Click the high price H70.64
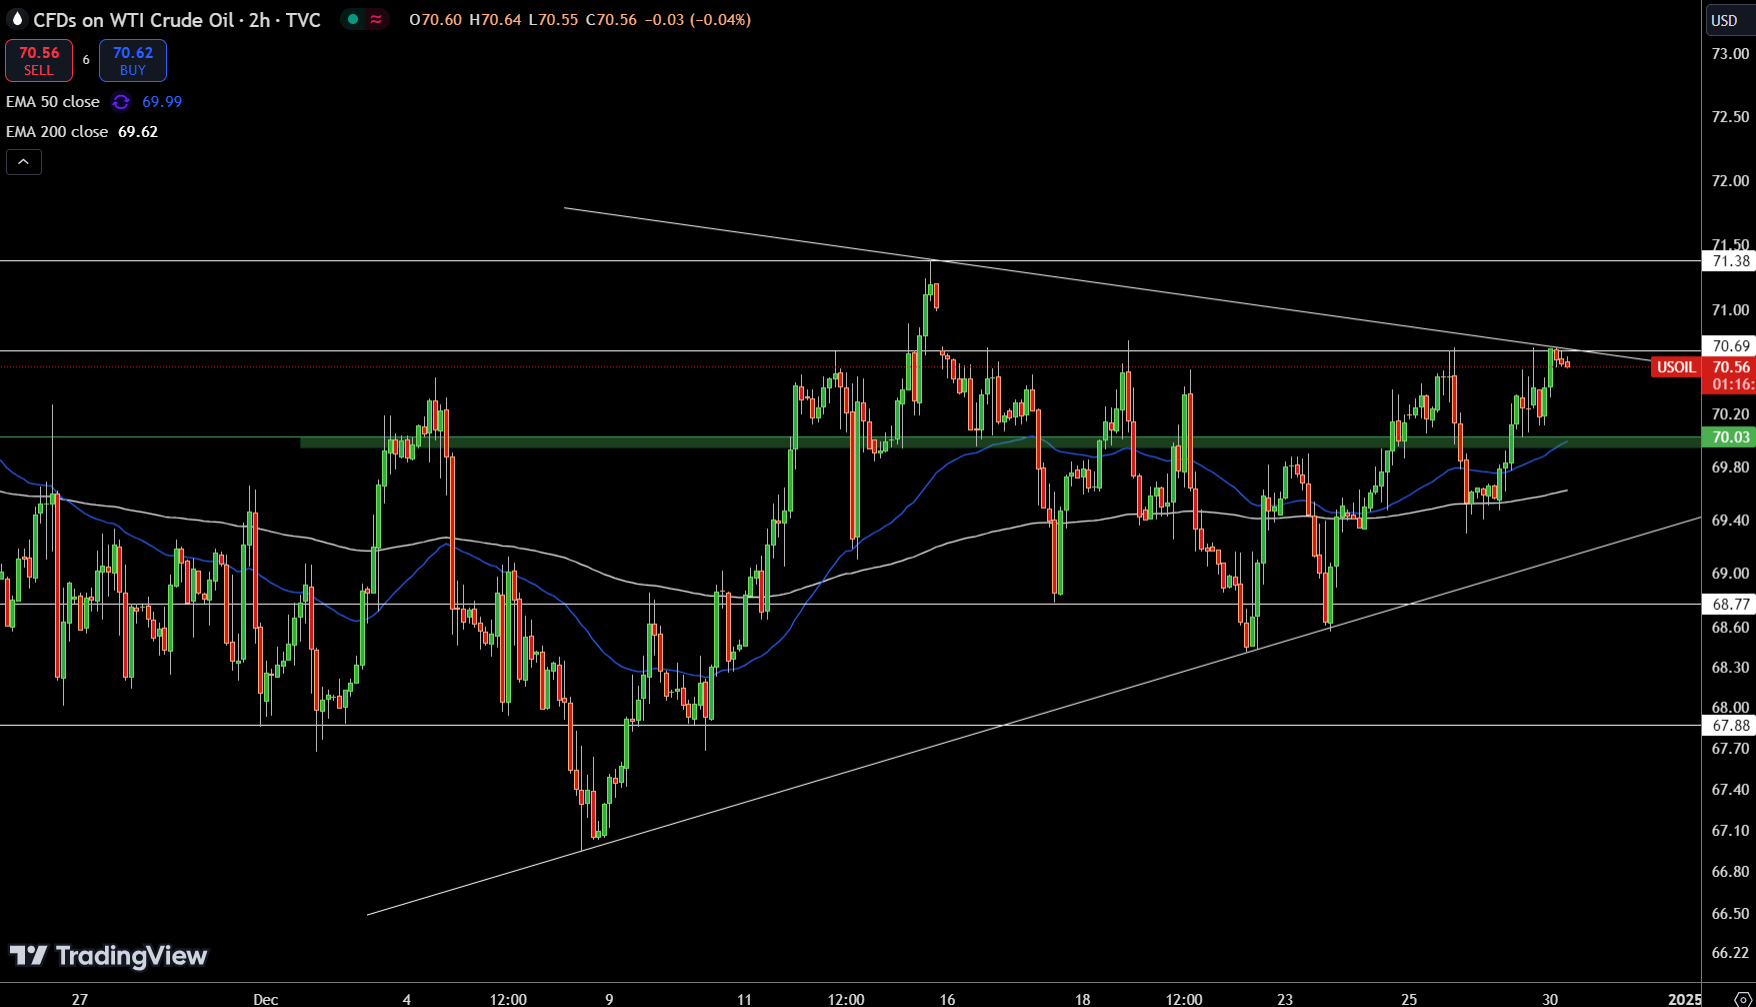The width and height of the screenshot is (1756, 1007). tap(495, 20)
